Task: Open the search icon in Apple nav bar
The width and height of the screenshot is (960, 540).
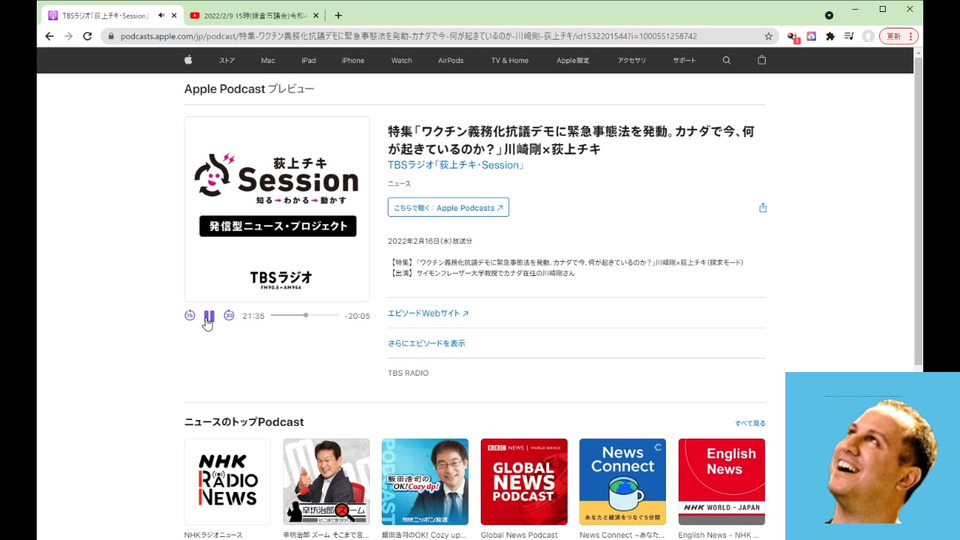Action: 726,60
